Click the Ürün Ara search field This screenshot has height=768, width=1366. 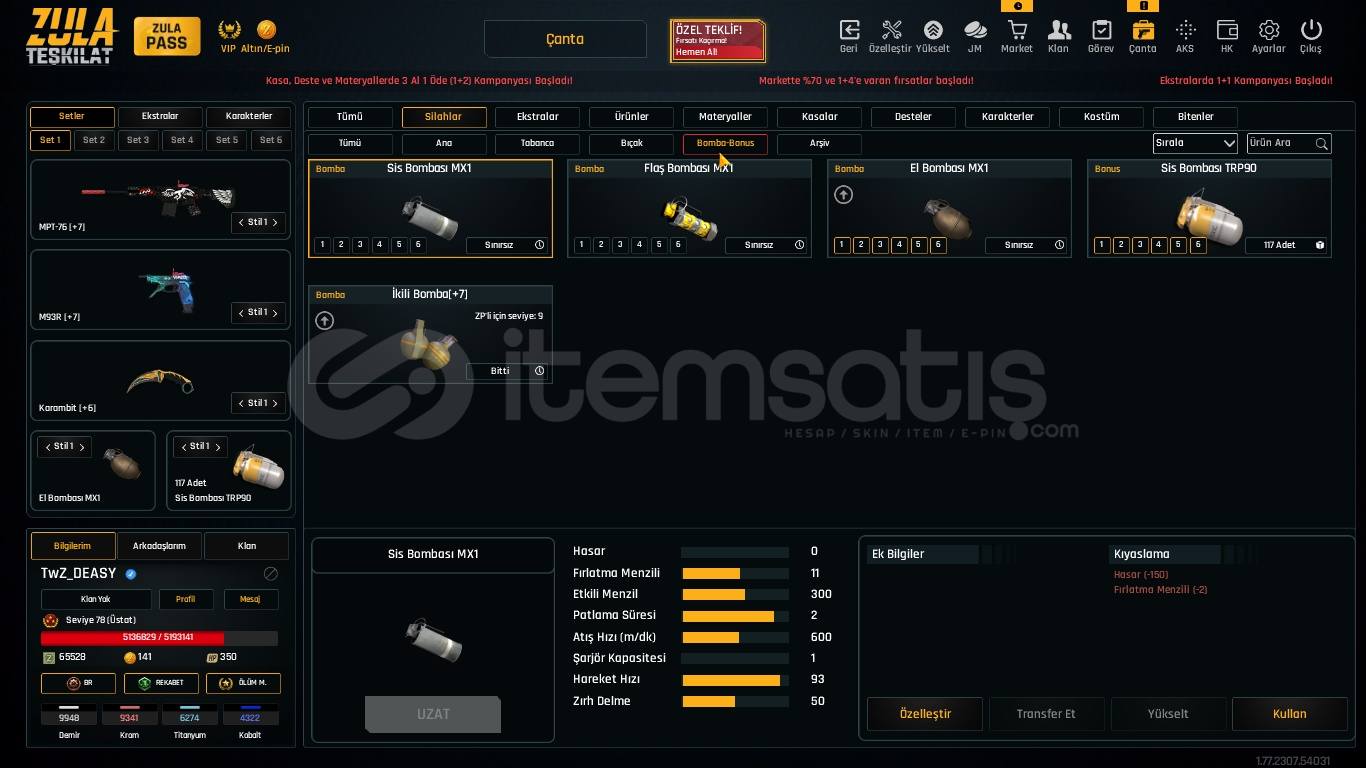click(1289, 143)
